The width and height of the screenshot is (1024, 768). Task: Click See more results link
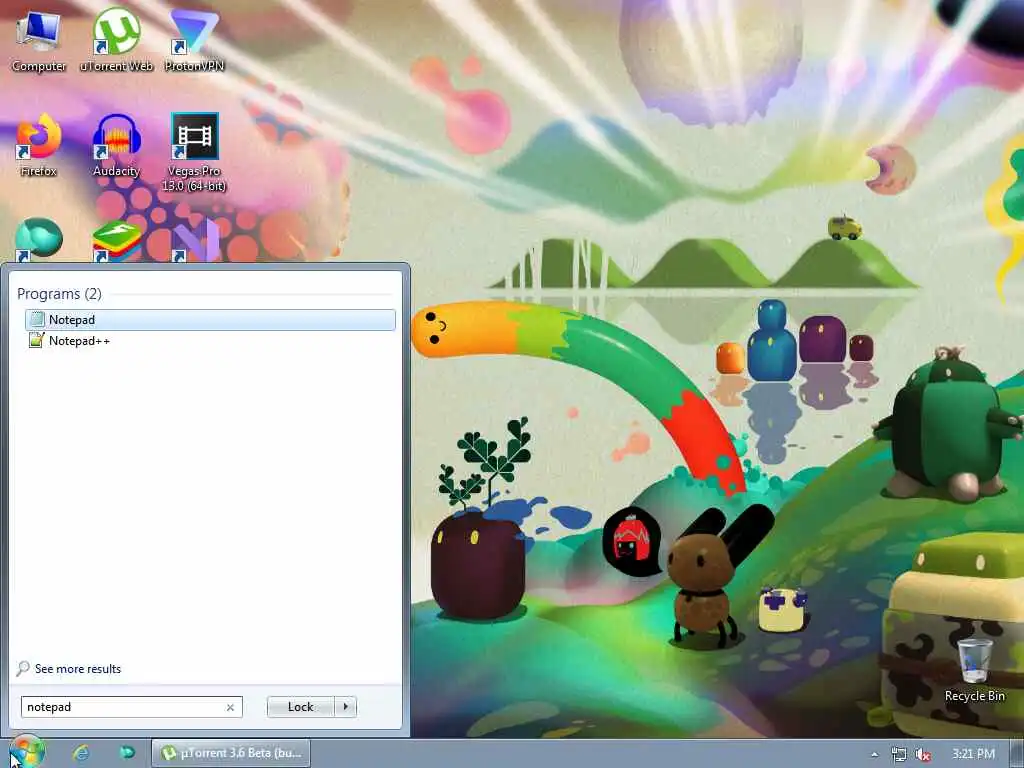78,669
